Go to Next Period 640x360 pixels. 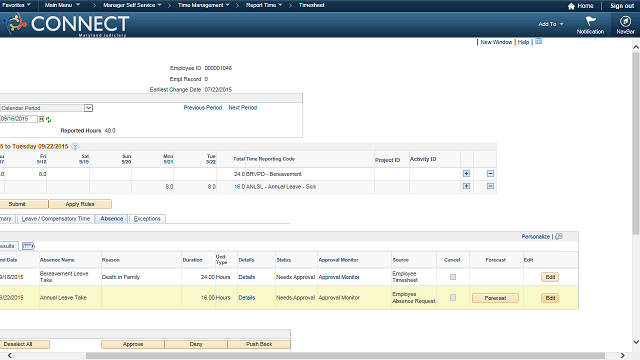click(242, 108)
